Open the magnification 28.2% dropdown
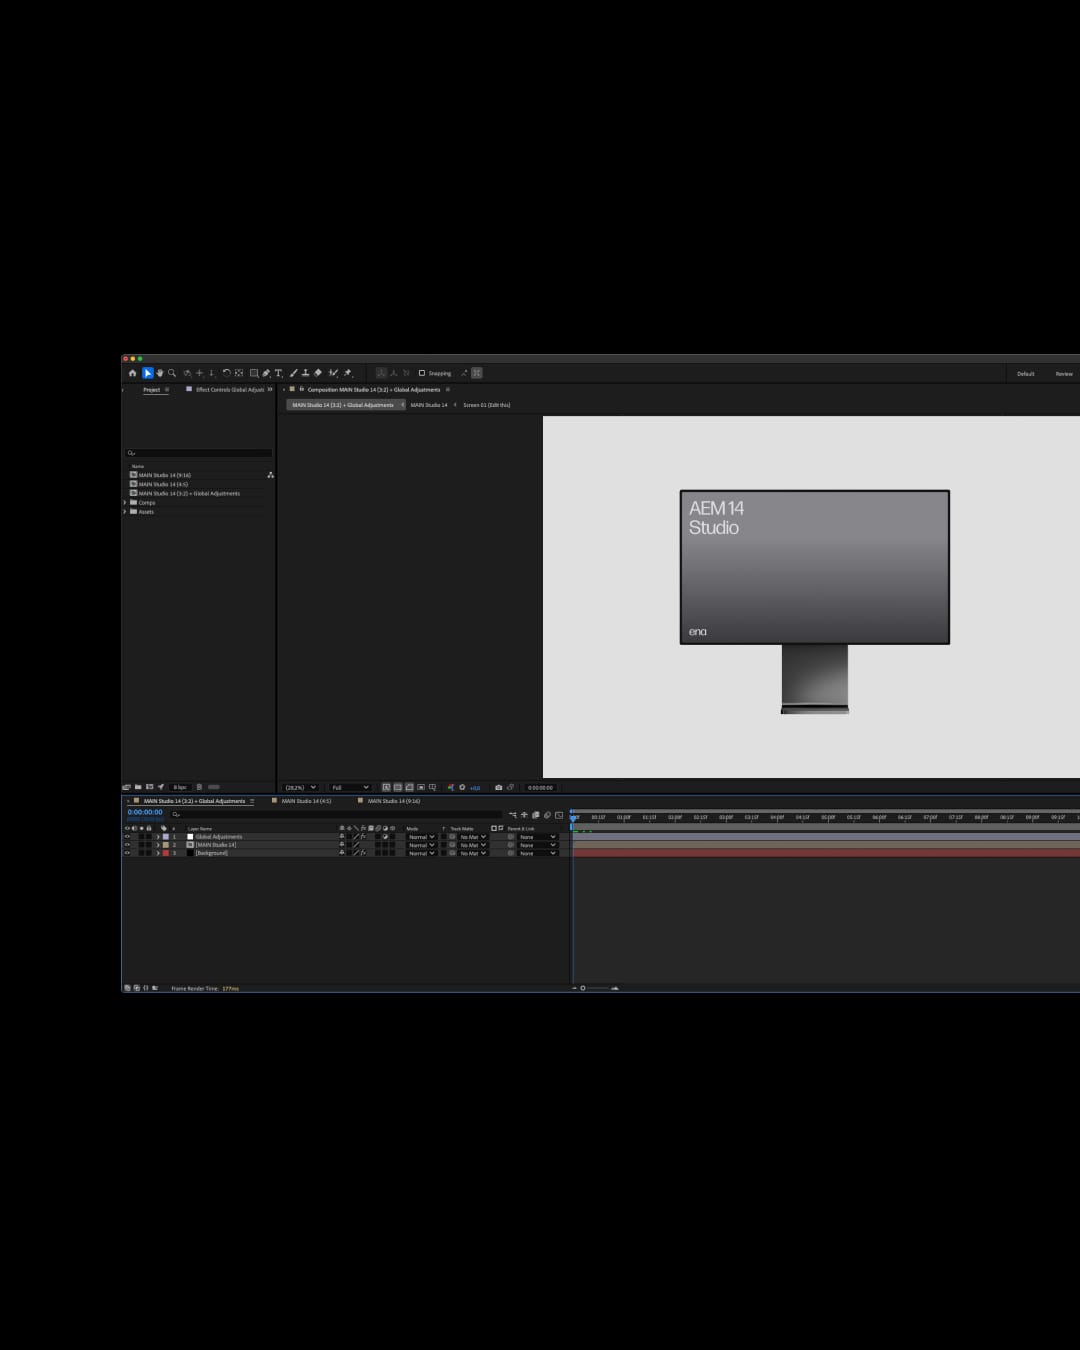The image size is (1080, 1350). (x=300, y=787)
